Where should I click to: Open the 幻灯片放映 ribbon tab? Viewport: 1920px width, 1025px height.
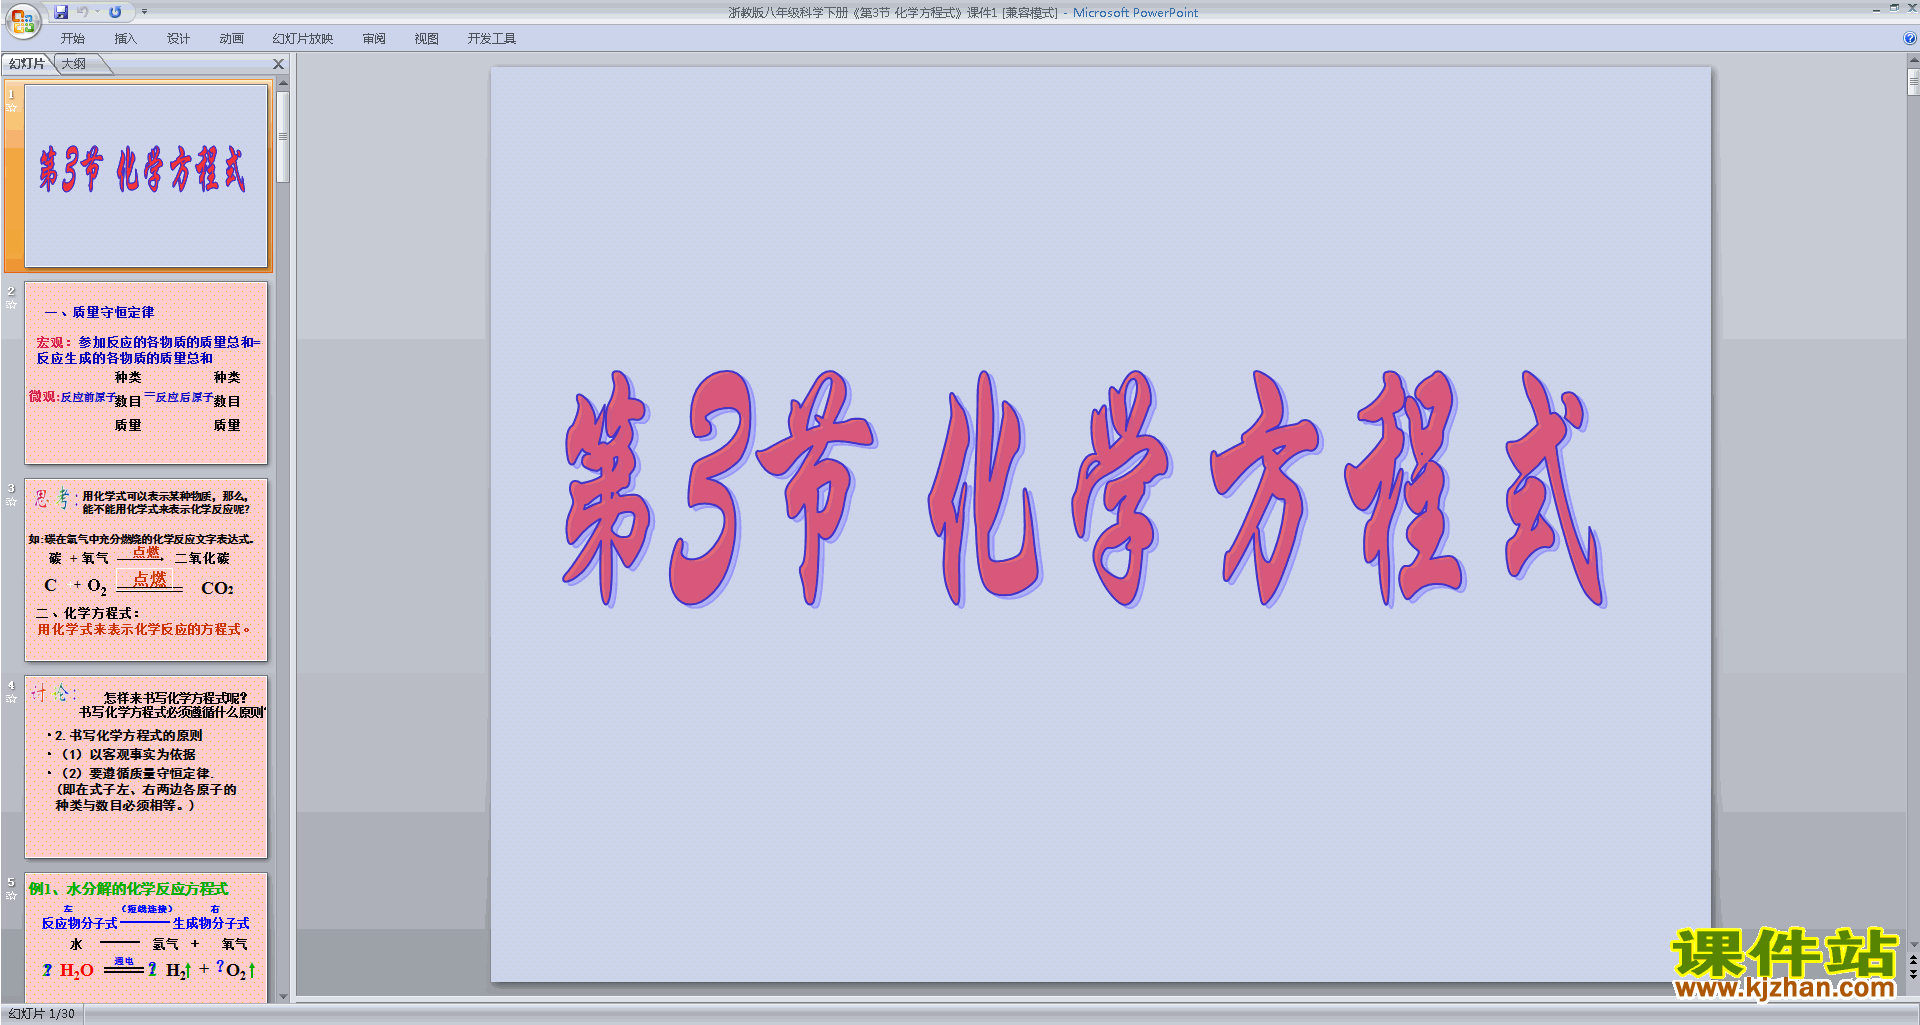[x=303, y=39]
